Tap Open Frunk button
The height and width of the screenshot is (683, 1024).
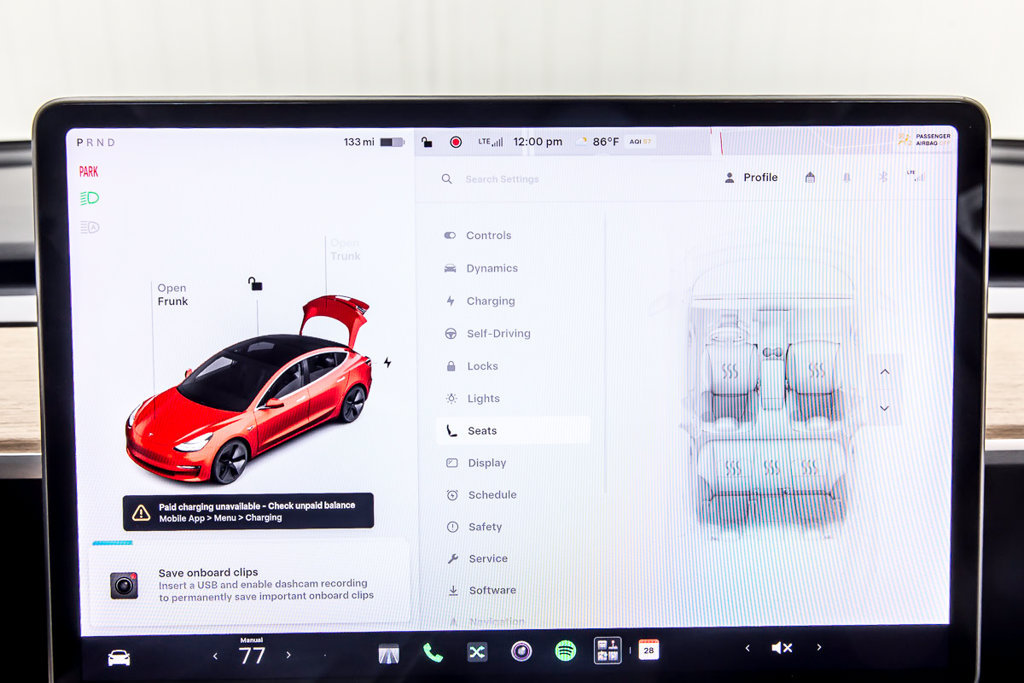coord(172,294)
